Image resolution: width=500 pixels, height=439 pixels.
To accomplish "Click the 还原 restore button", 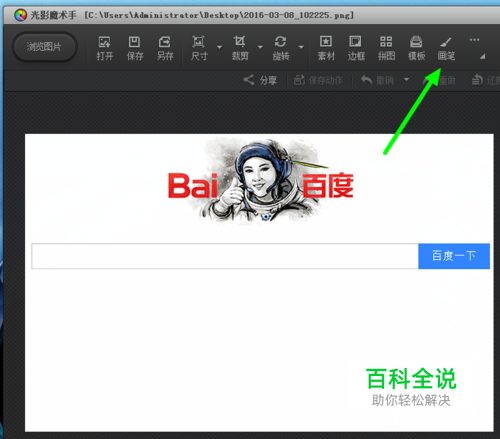I will (485, 80).
